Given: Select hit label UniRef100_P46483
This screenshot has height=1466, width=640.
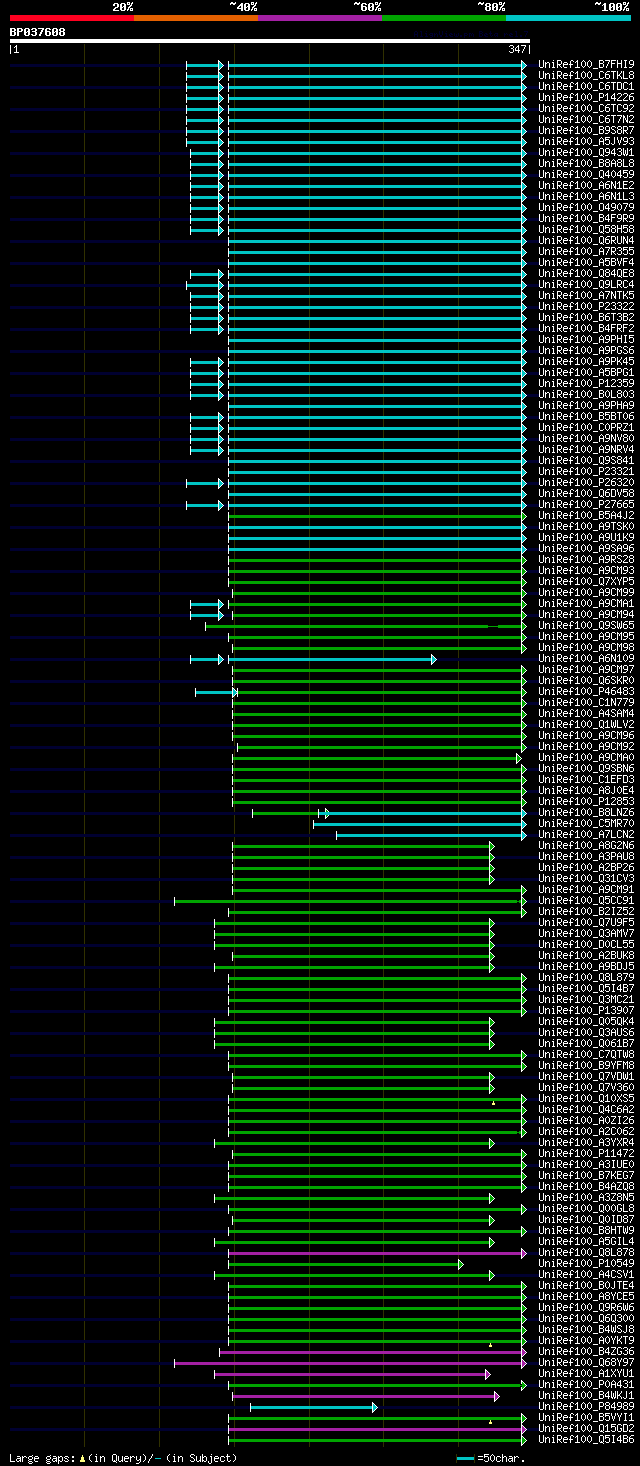Looking at the screenshot, I should click(586, 691).
